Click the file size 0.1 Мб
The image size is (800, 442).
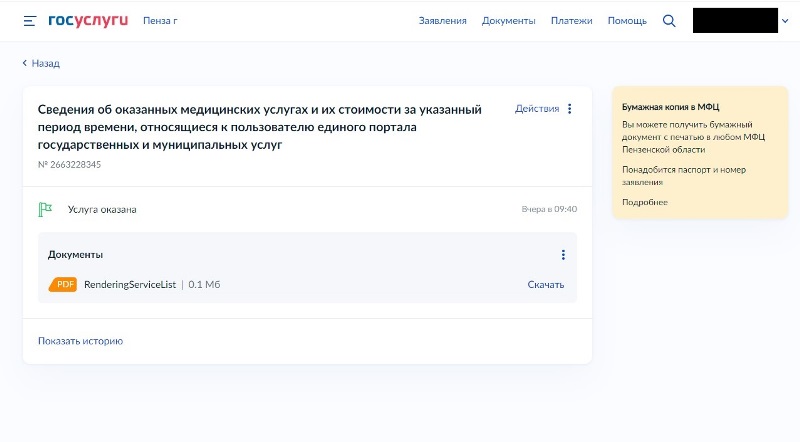[x=204, y=285]
